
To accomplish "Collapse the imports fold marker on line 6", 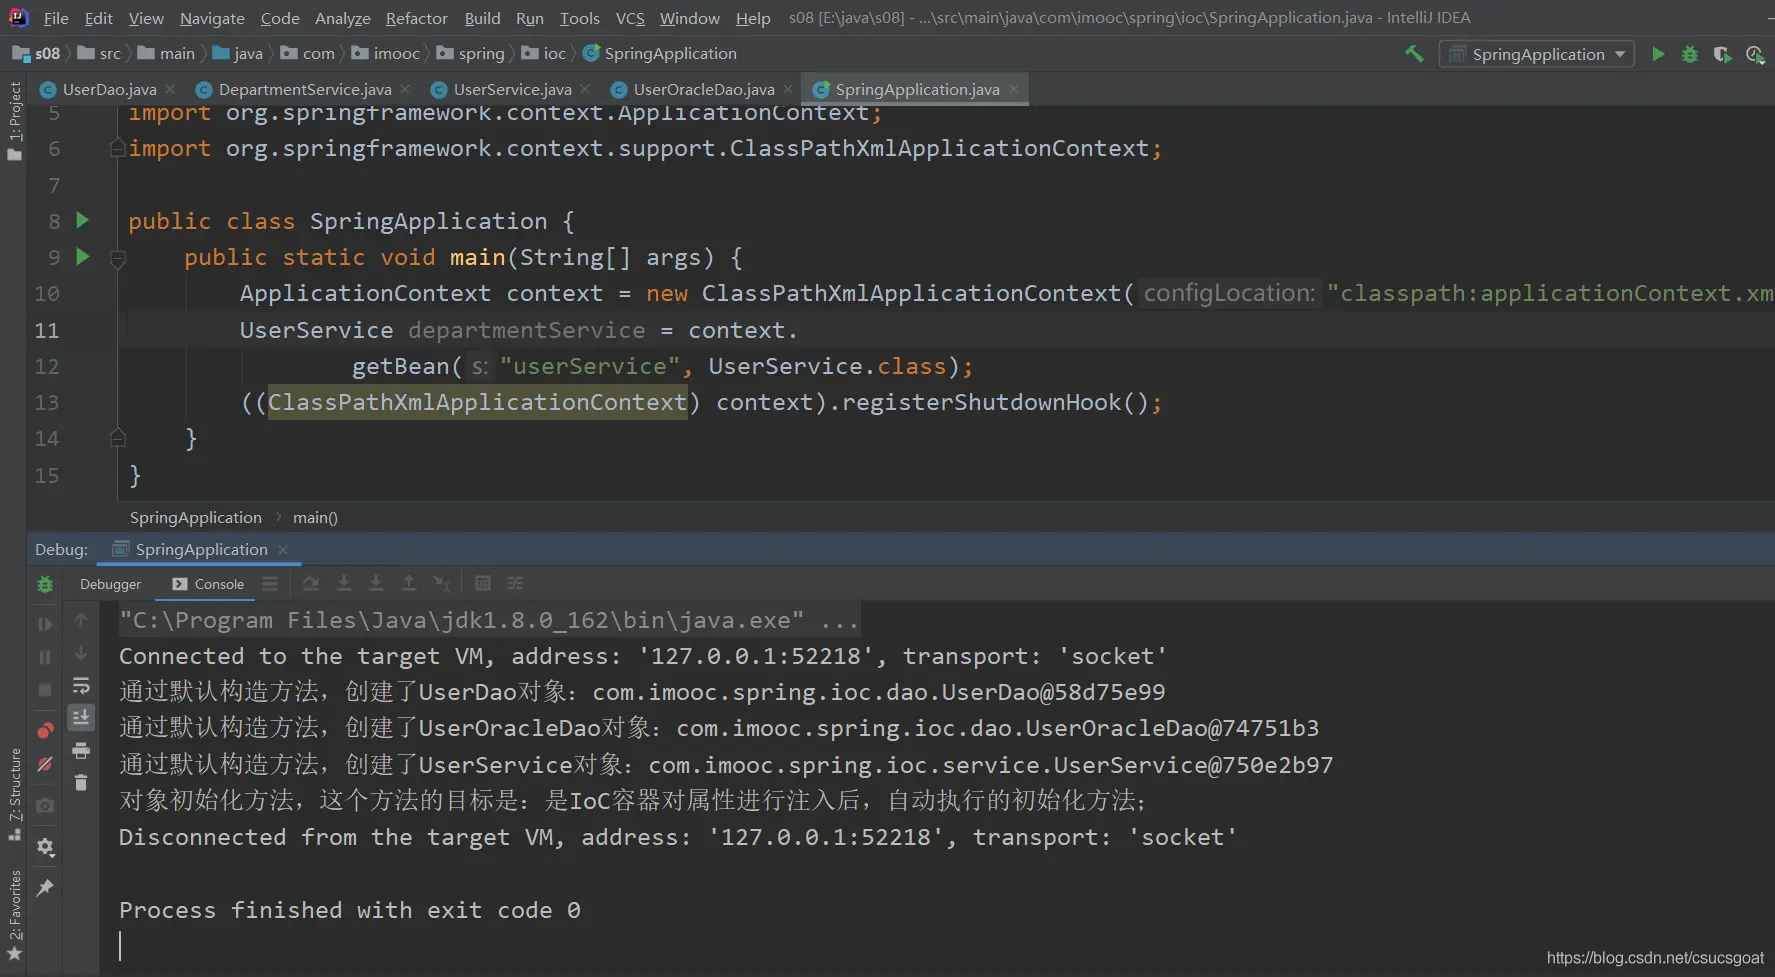I will [x=117, y=149].
